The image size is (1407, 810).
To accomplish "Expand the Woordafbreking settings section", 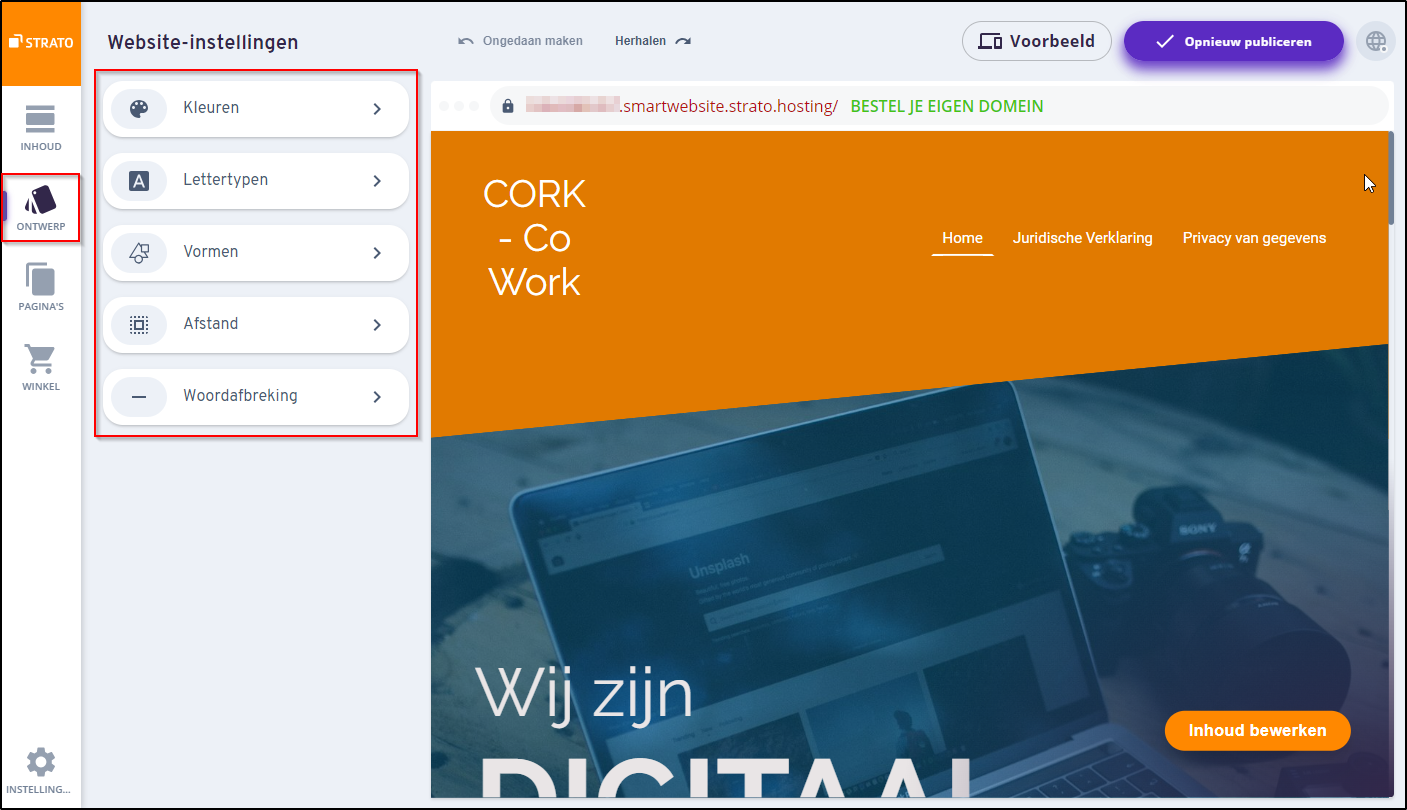I will tap(256, 396).
